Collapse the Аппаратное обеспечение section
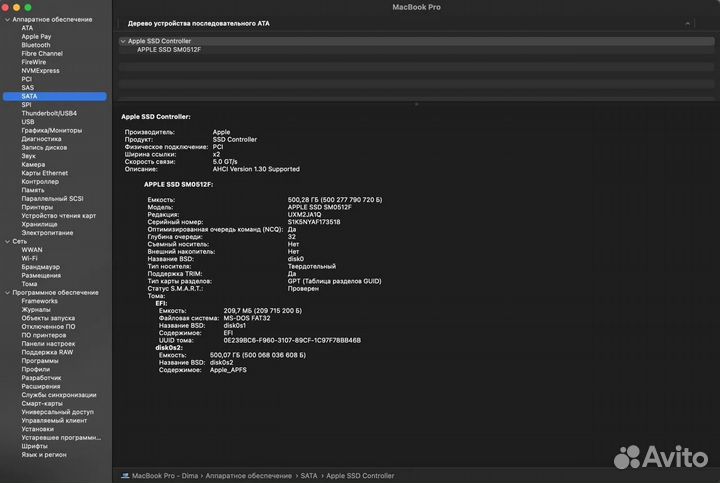The height and width of the screenshot is (483, 720). [7, 20]
